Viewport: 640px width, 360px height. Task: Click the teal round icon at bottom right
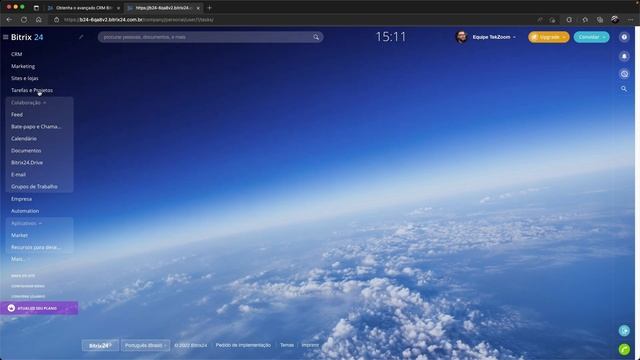tap(624, 331)
